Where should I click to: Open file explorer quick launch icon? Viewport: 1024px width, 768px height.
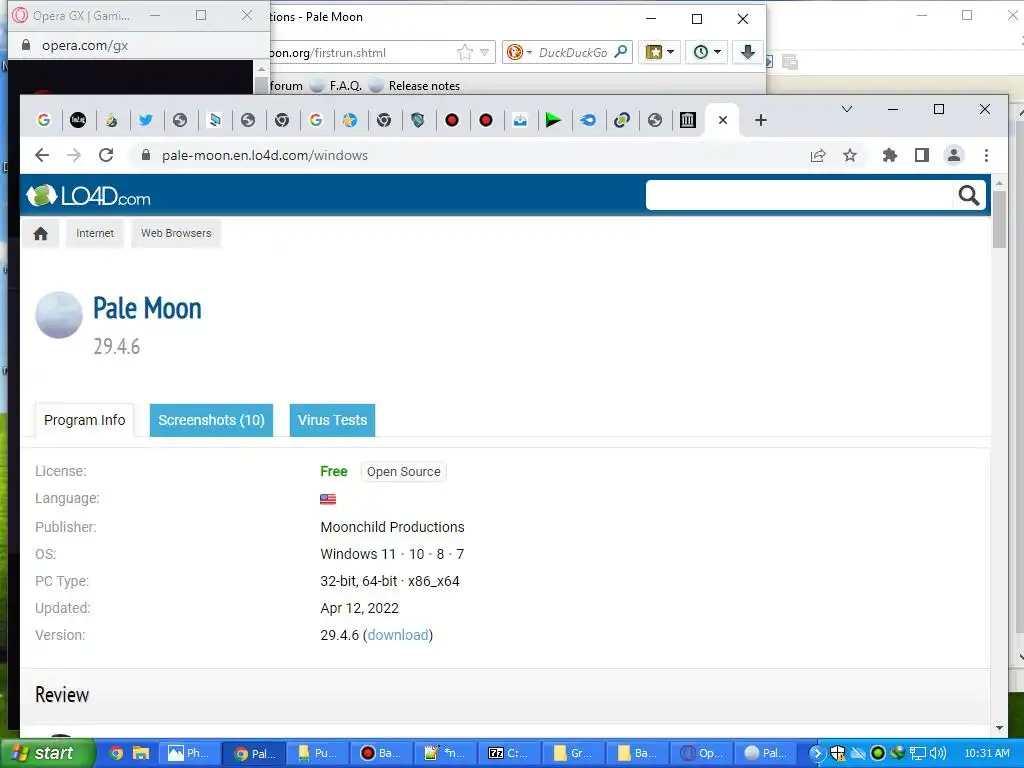click(x=141, y=754)
